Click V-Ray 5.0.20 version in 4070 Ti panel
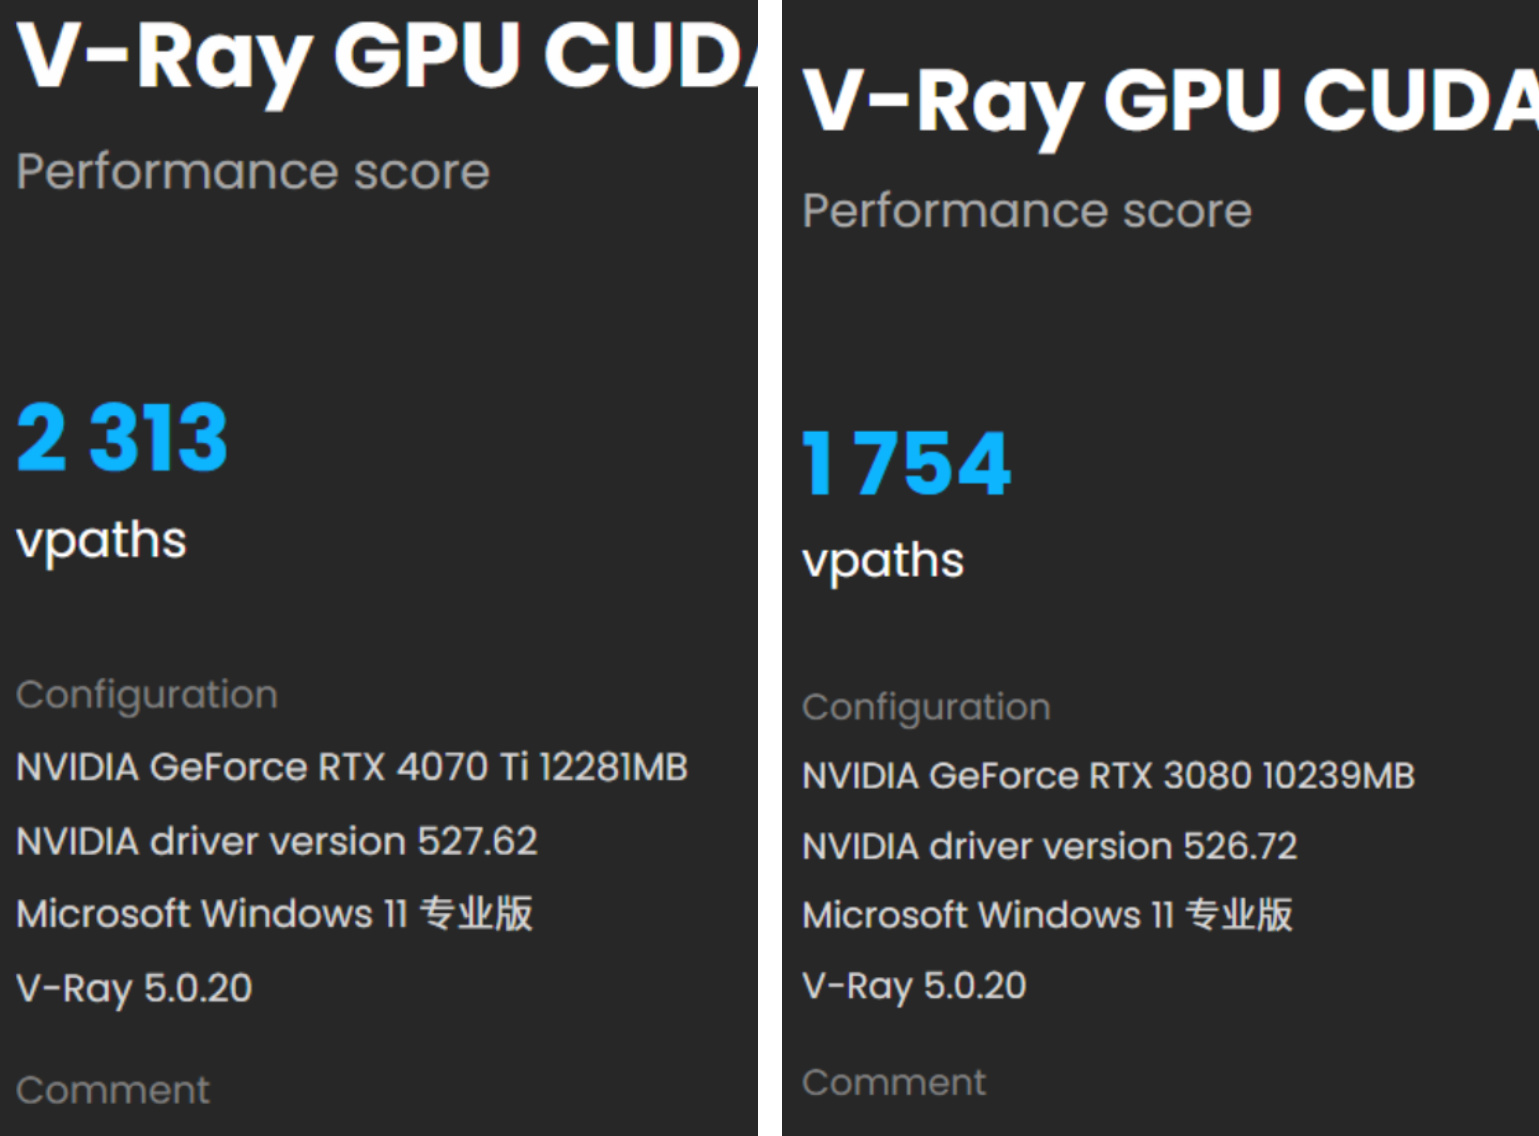 coord(134,988)
